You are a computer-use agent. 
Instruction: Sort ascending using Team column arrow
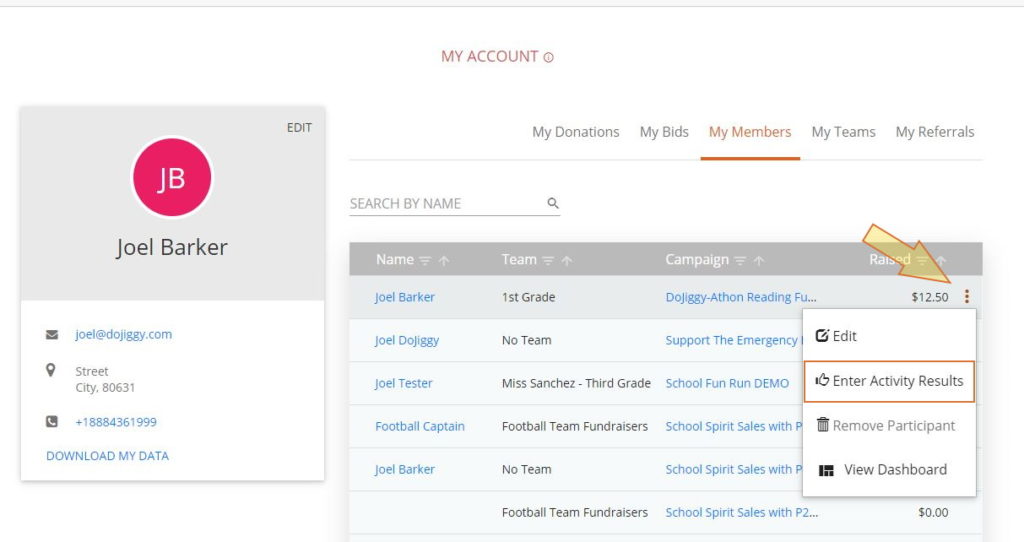[x=567, y=261]
